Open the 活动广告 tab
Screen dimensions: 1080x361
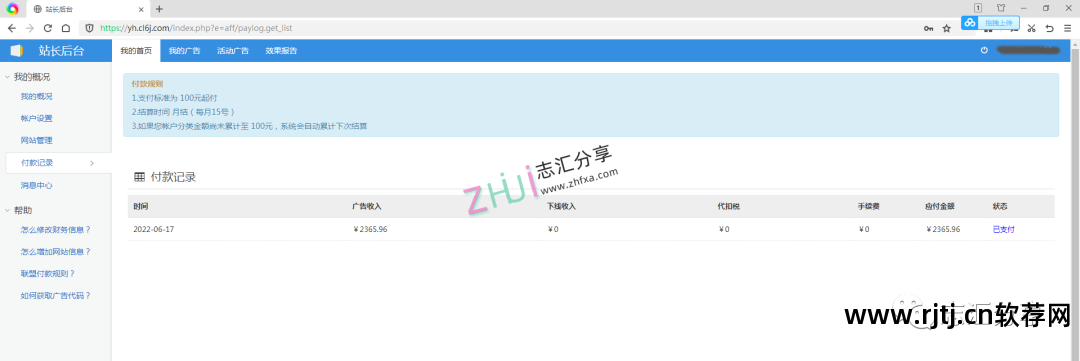click(233, 51)
